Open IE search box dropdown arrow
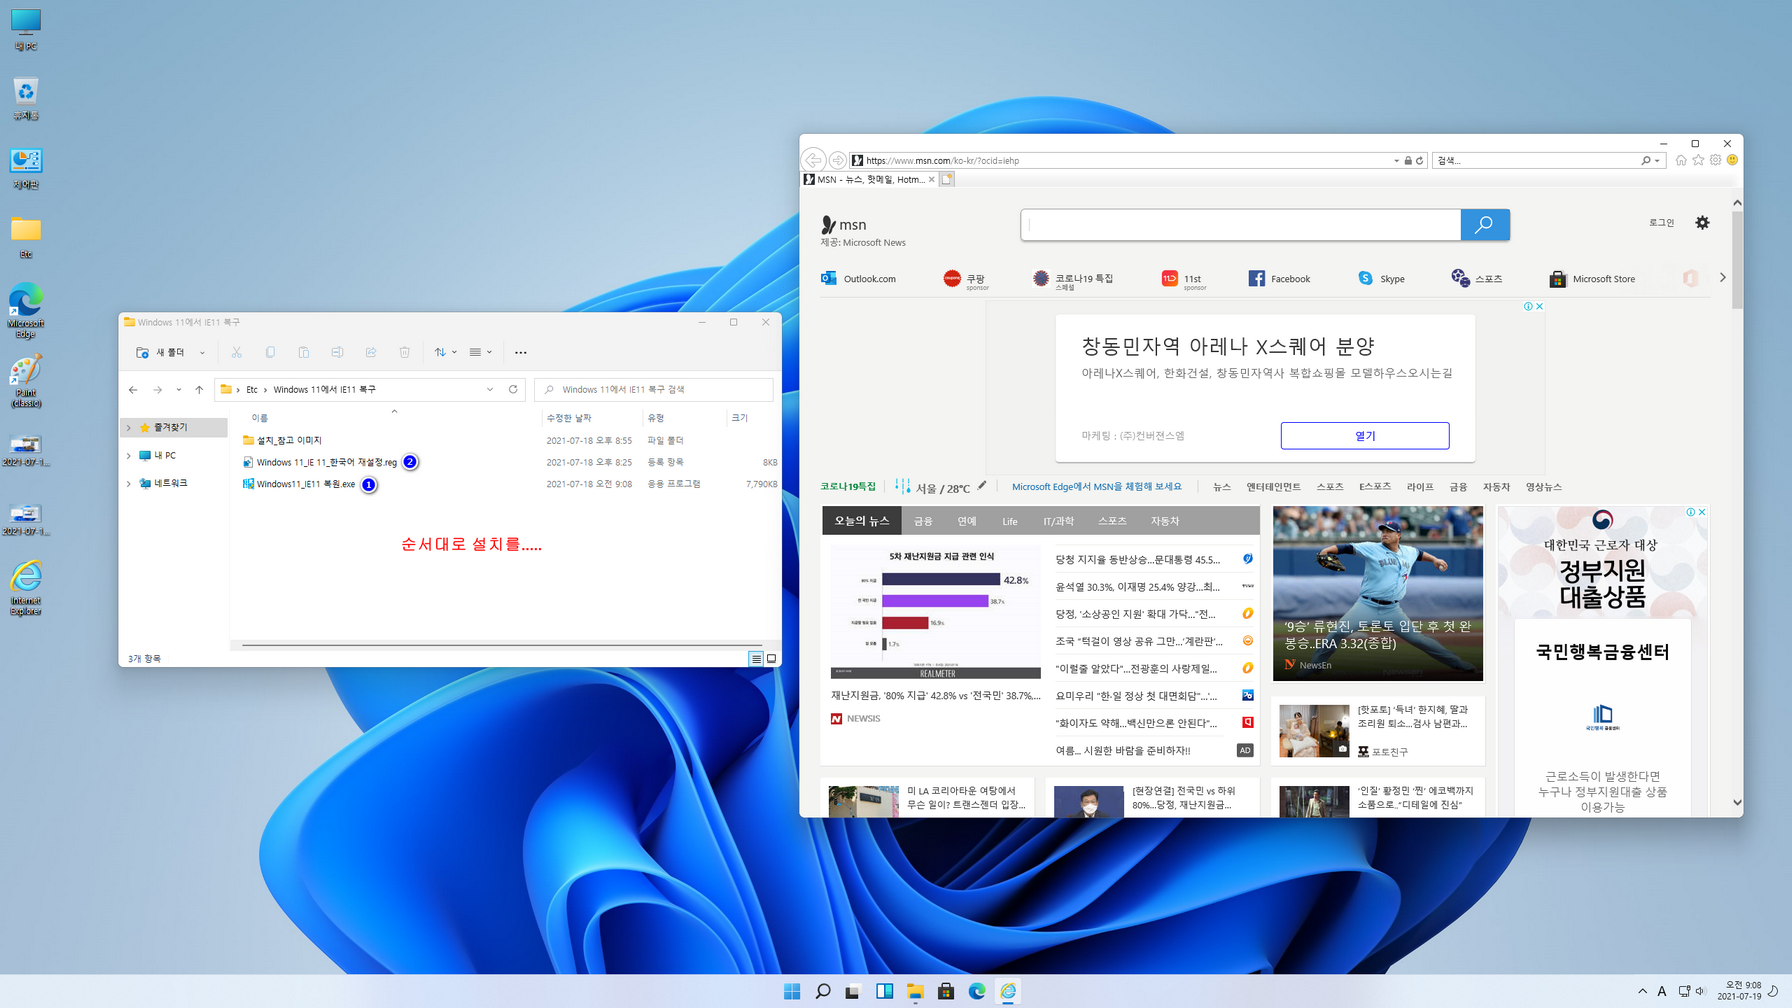This screenshot has width=1792, height=1008. (1657, 160)
